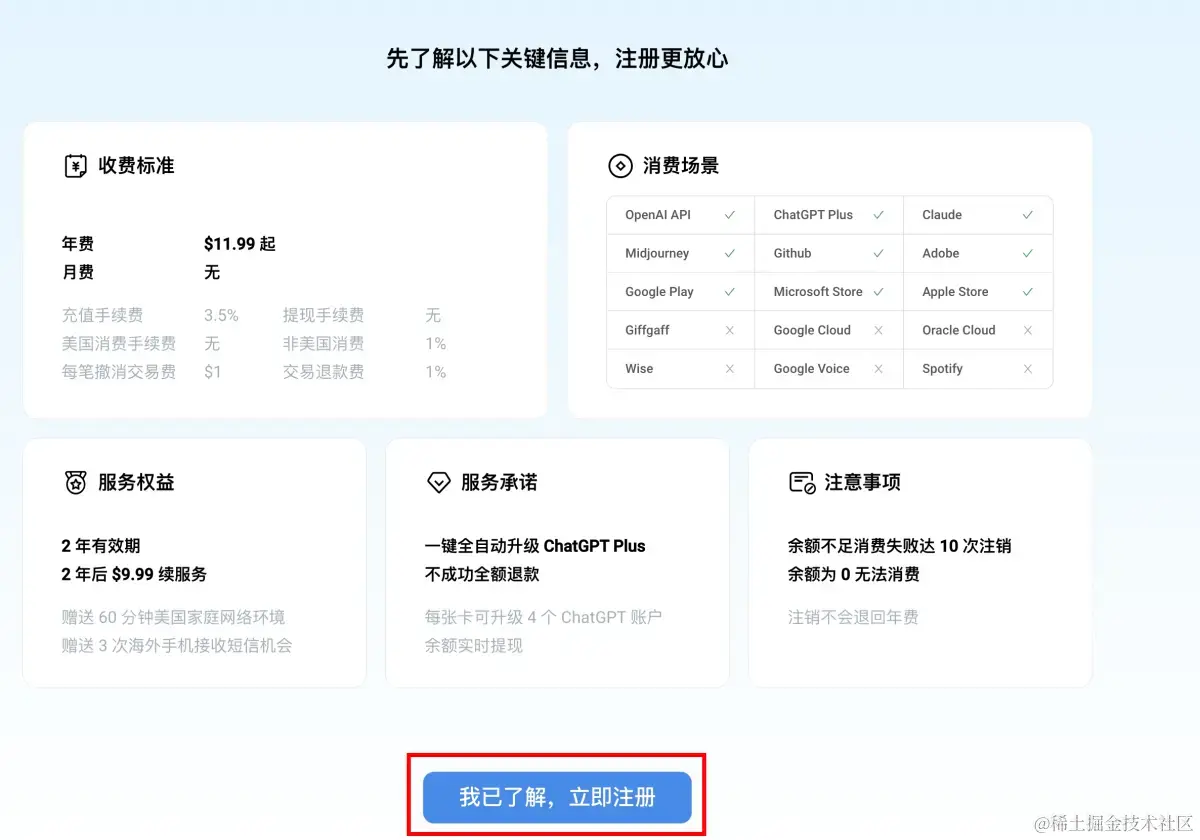
Task: Click the Google Voice cell text
Action: tap(811, 369)
